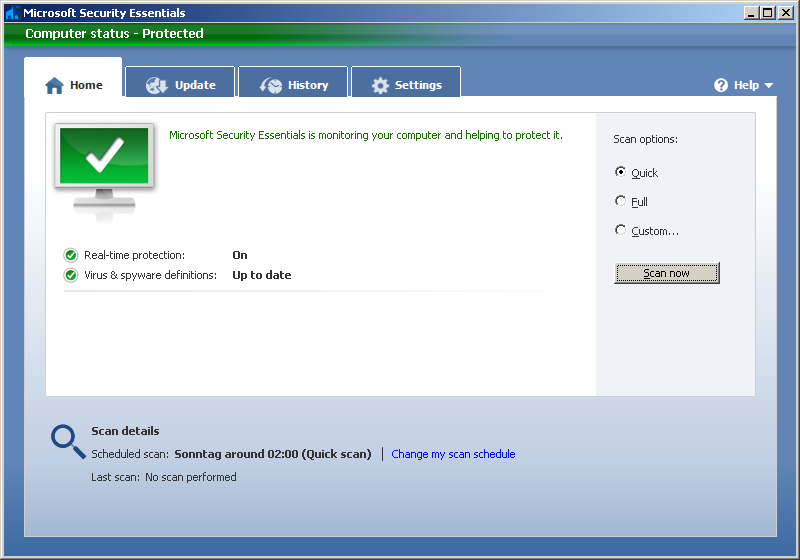Expand the Help dropdown arrow
The width and height of the screenshot is (800, 560).
click(x=769, y=86)
